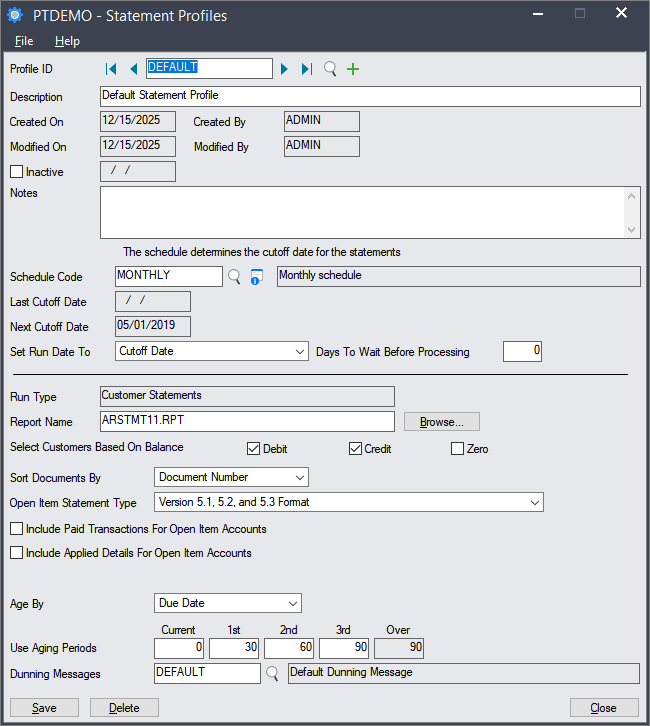
Task: Open the Help menu
Action: 67,41
